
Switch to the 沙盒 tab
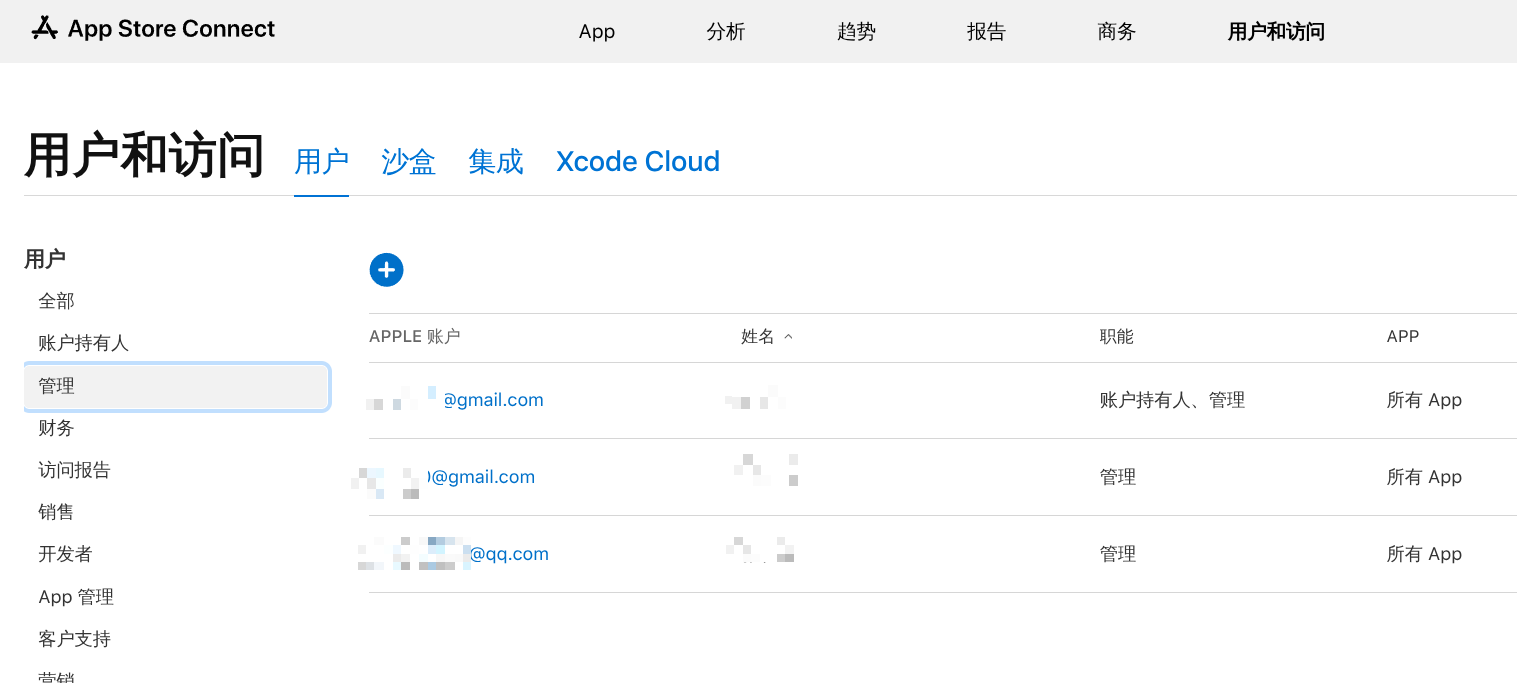tap(408, 161)
